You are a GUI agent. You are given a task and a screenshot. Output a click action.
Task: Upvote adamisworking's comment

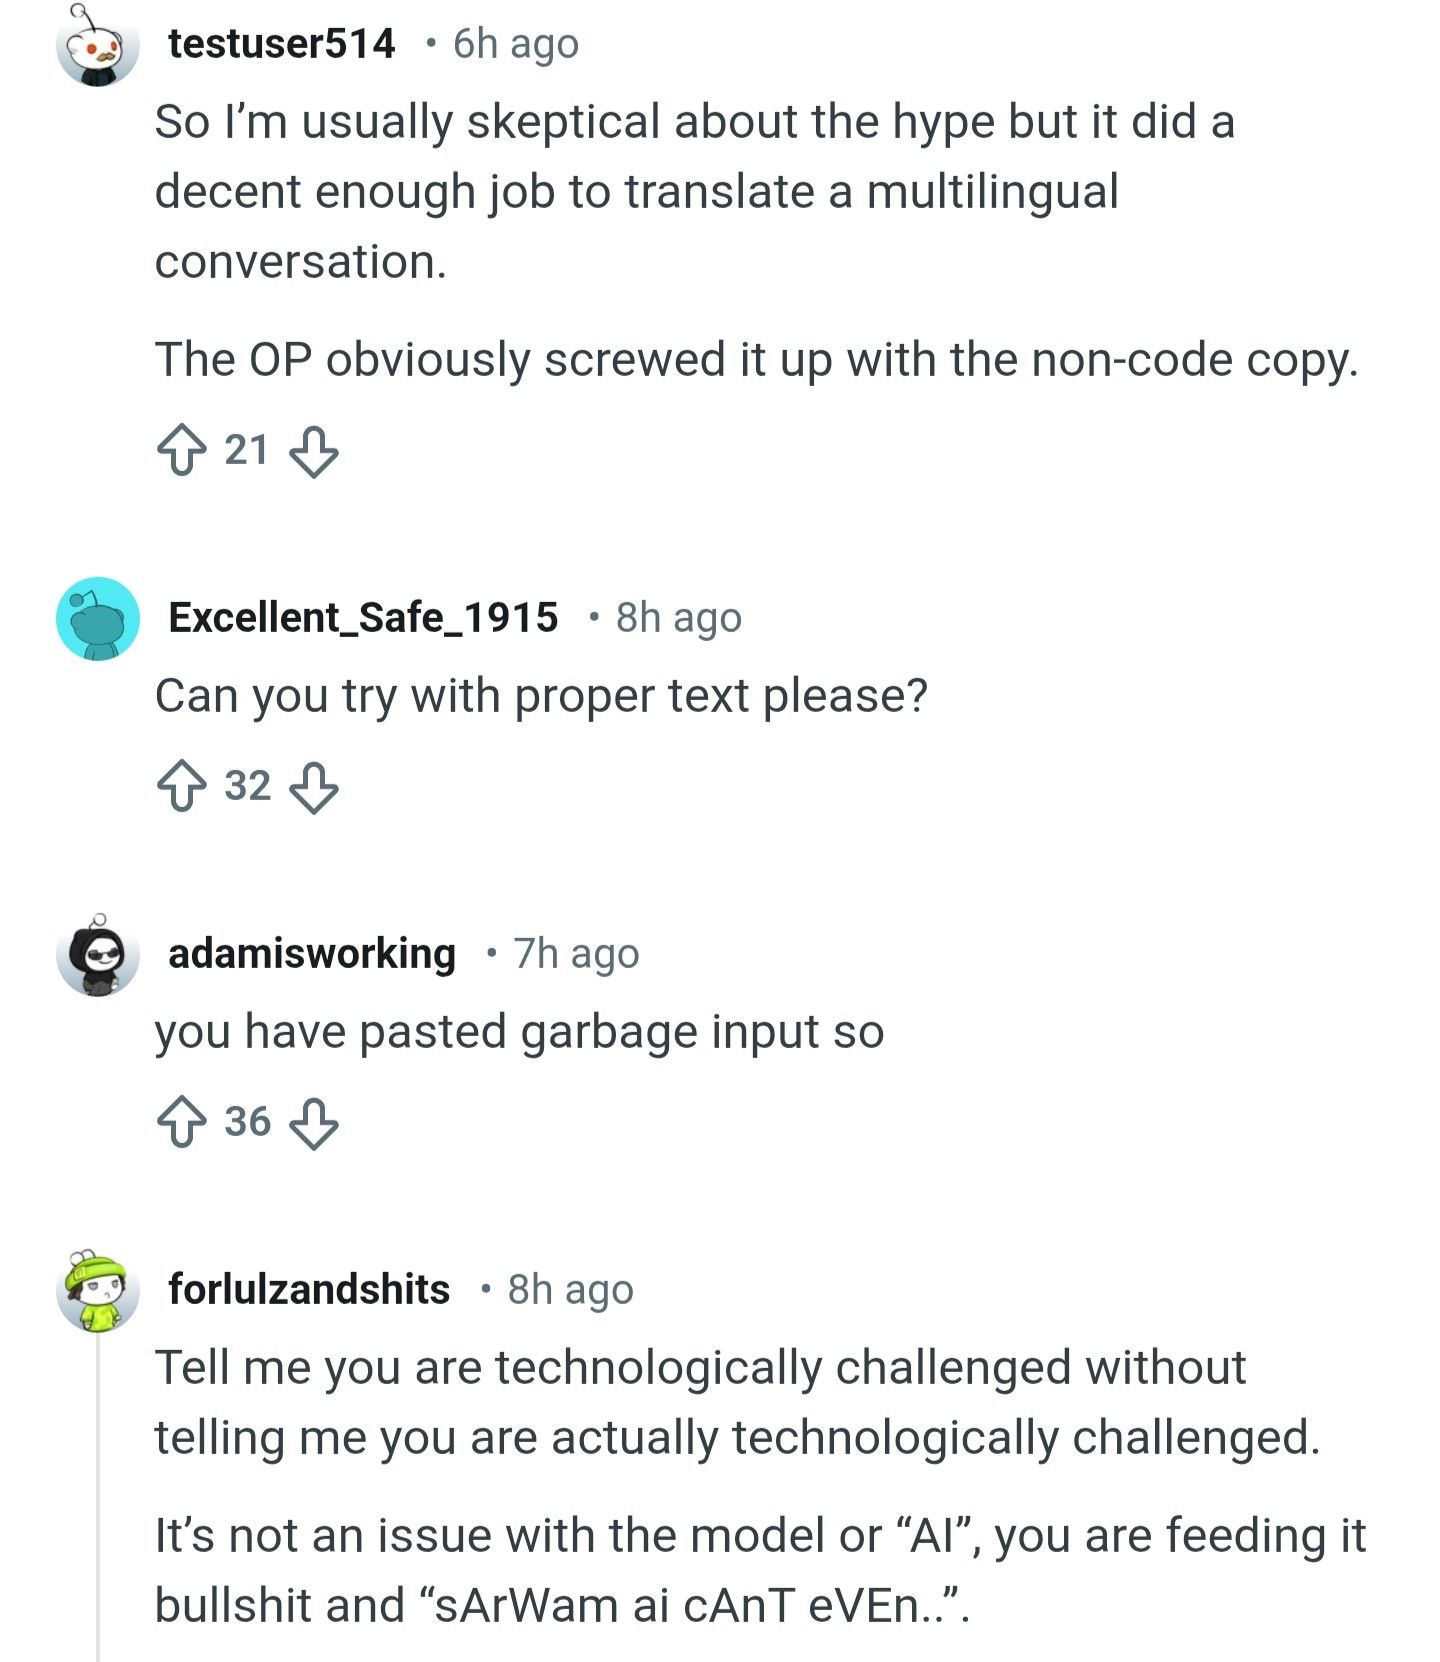pos(181,1123)
